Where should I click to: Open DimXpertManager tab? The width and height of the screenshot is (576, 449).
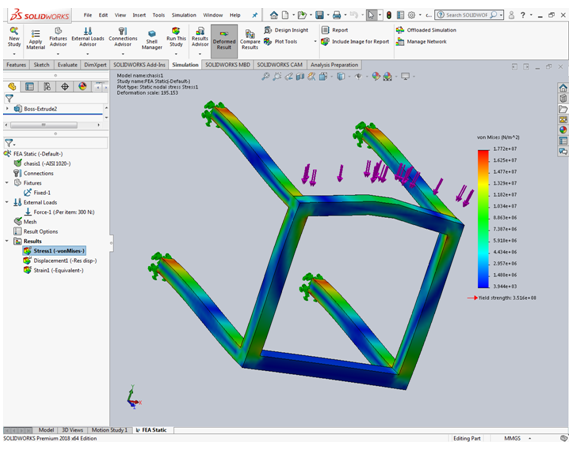click(x=65, y=87)
